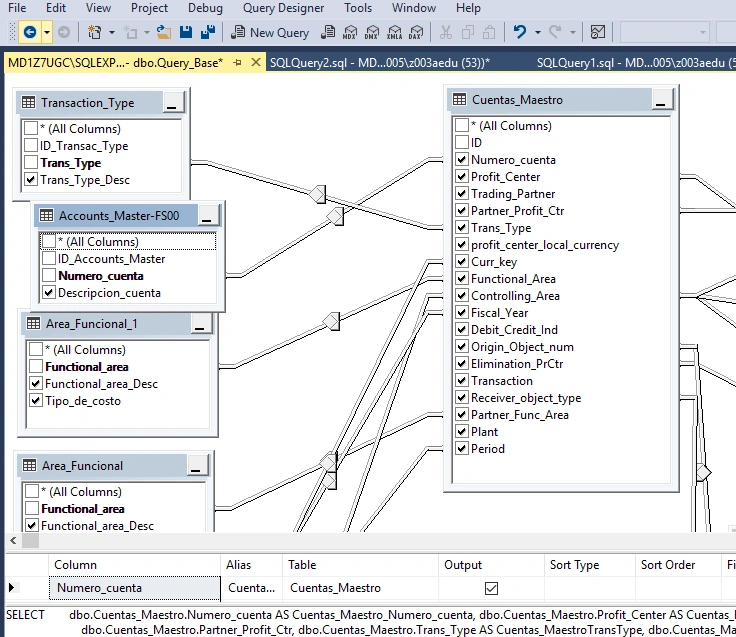Click the DAX query icon
Image resolution: width=736 pixels, height=637 pixels.
pos(416,32)
